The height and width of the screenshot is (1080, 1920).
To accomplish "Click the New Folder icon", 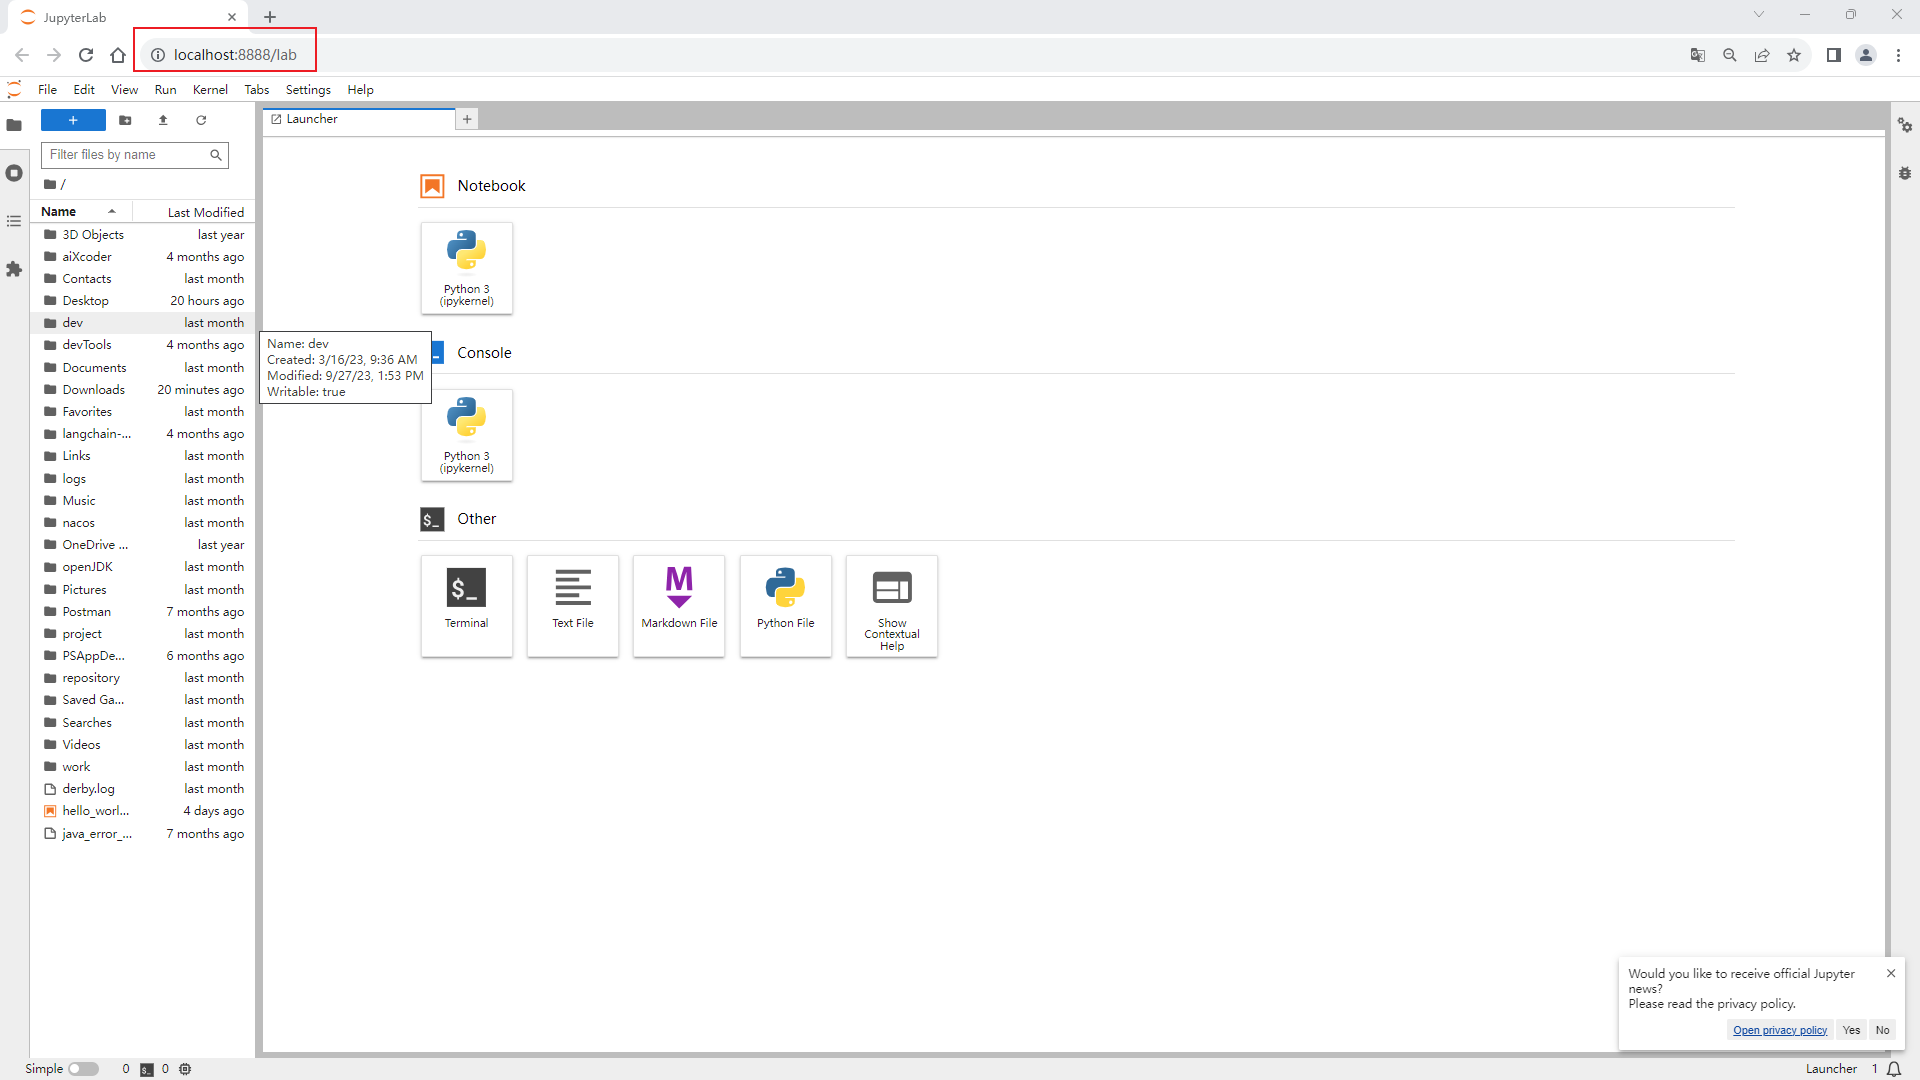I will pos(125,120).
